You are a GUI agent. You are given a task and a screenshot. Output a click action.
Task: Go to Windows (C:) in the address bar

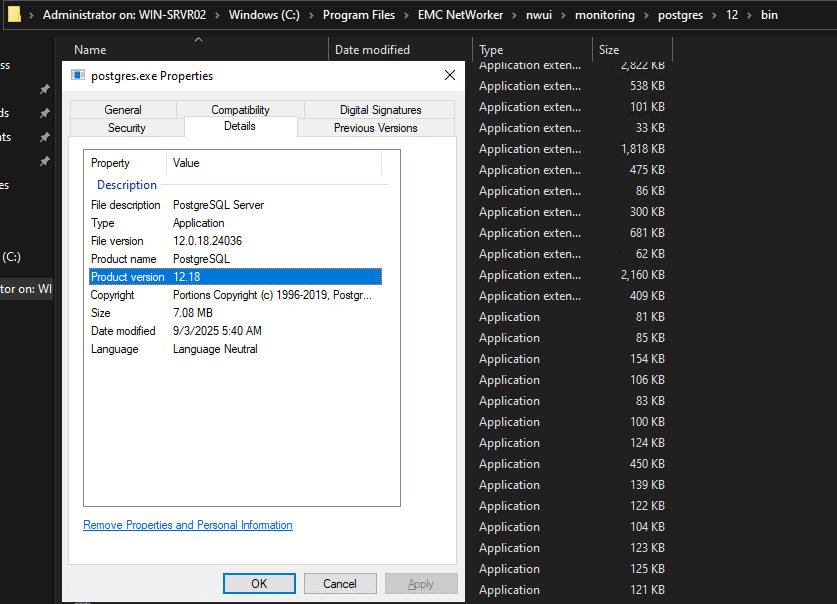[x=264, y=15]
